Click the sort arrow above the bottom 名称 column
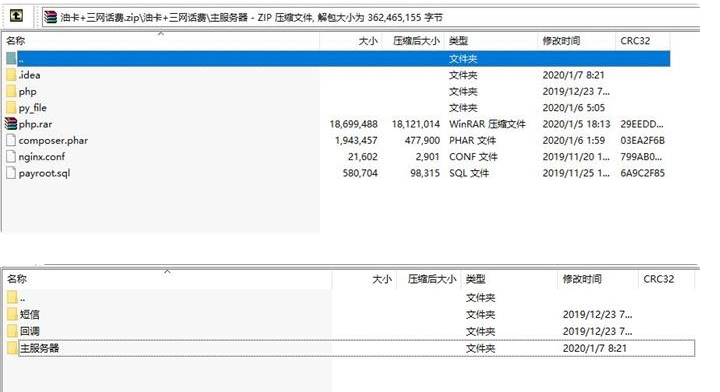This screenshot has width=720, height=392. tap(167, 271)
